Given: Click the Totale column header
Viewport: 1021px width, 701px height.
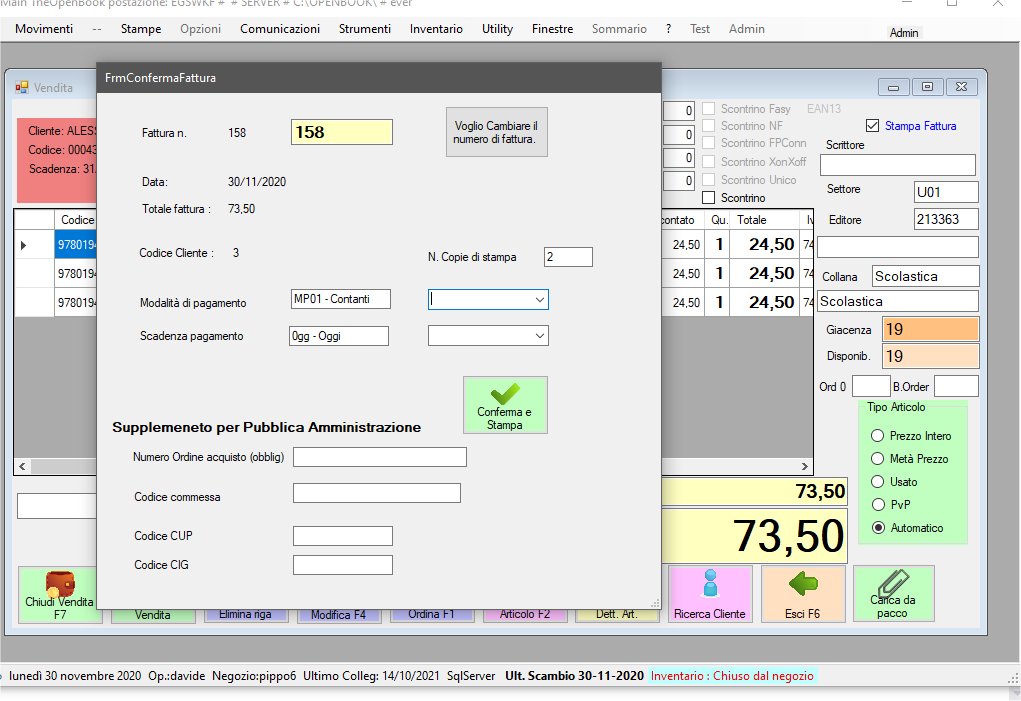Looking at the screenshot, I should [x=764, y=220].
